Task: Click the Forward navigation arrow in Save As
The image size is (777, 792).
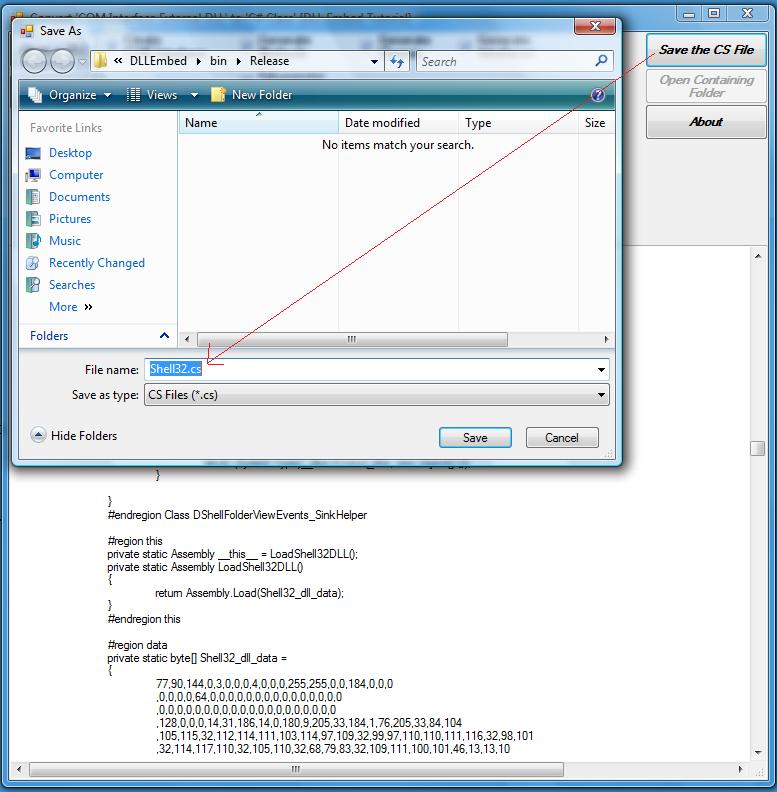Action: (62, 62)
